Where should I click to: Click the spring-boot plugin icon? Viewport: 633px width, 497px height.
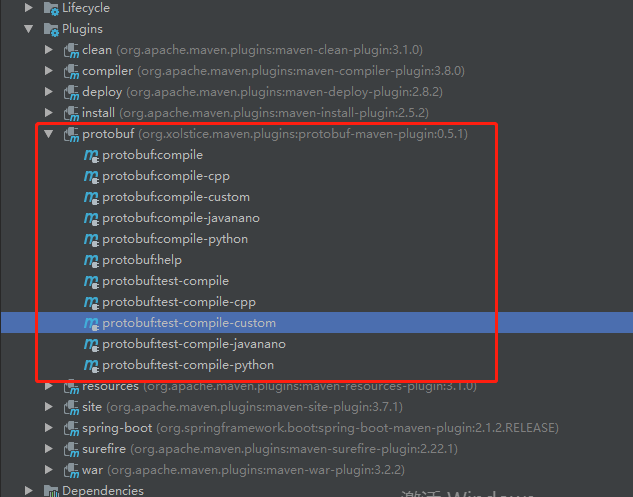(x=71, y=428)
